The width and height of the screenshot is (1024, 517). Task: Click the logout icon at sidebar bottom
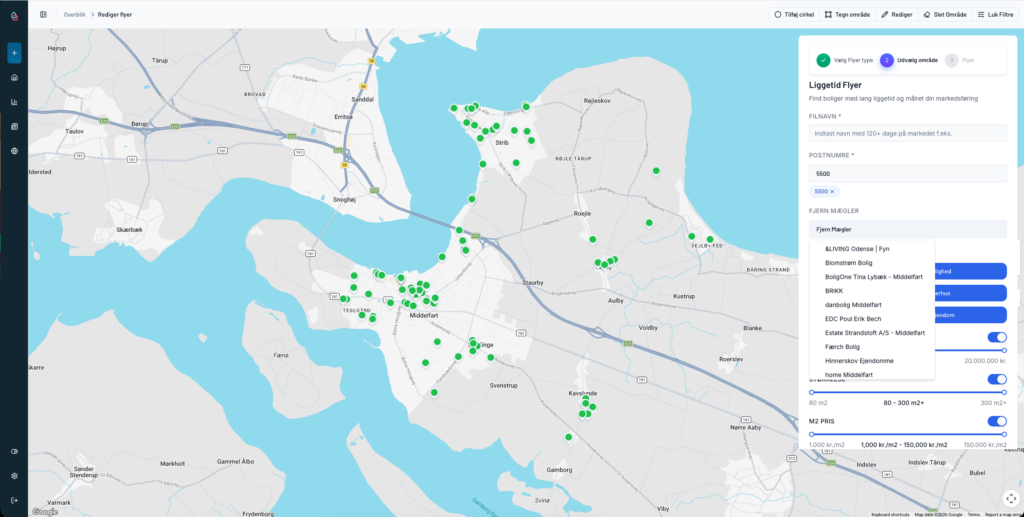tap(14, 500)
